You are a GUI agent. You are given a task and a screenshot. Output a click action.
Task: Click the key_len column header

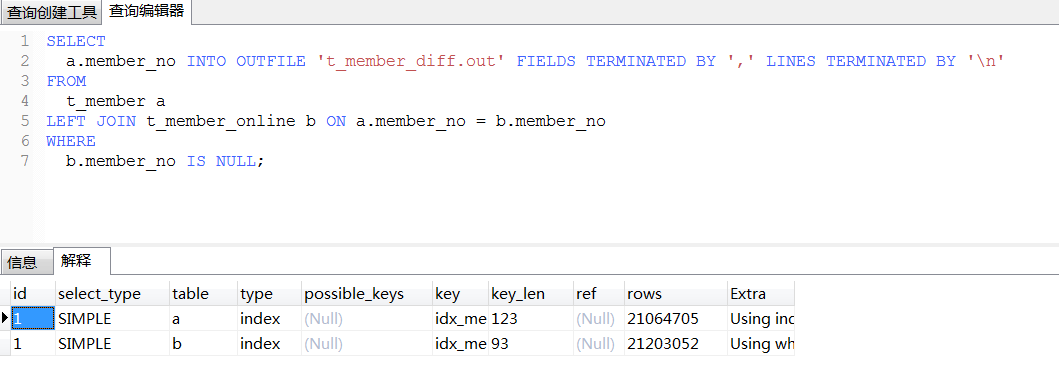530,294
